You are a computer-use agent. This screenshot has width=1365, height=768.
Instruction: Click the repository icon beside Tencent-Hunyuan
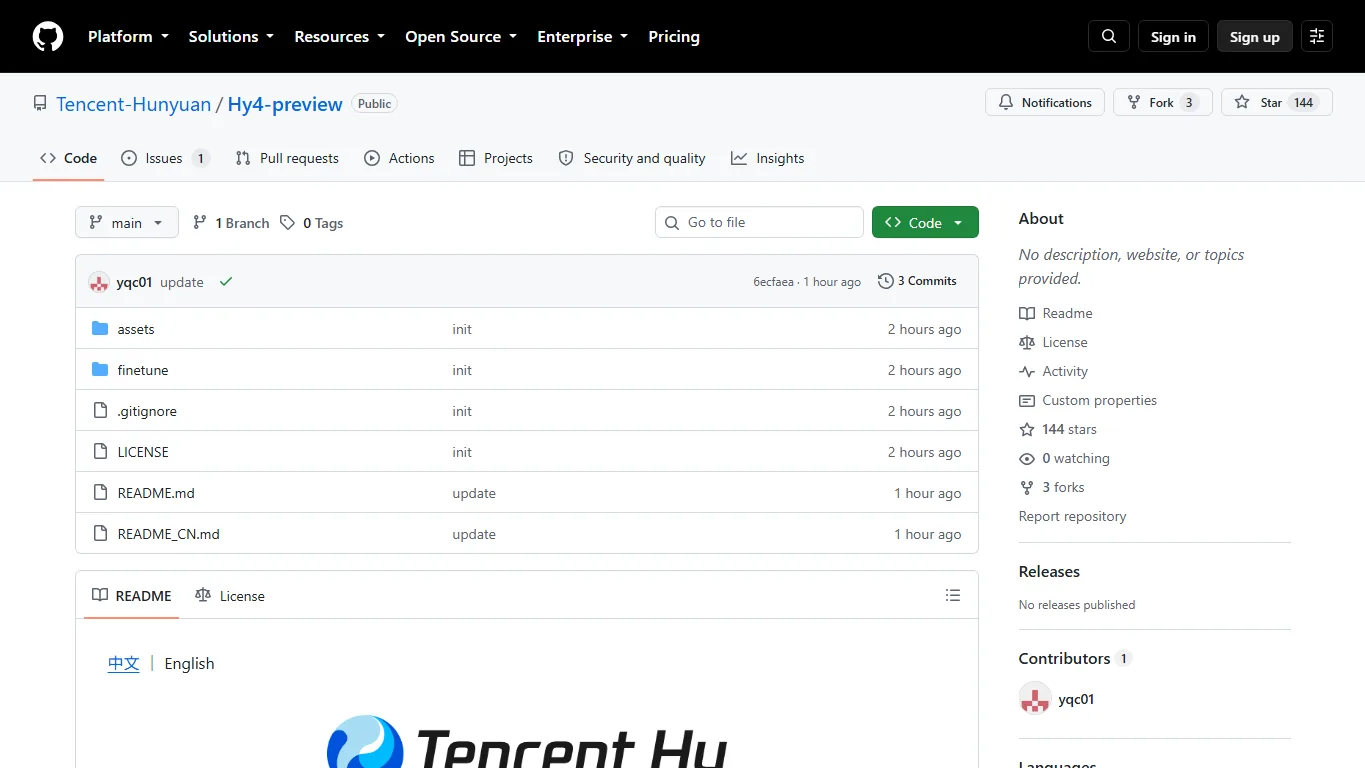click(40, 103)
